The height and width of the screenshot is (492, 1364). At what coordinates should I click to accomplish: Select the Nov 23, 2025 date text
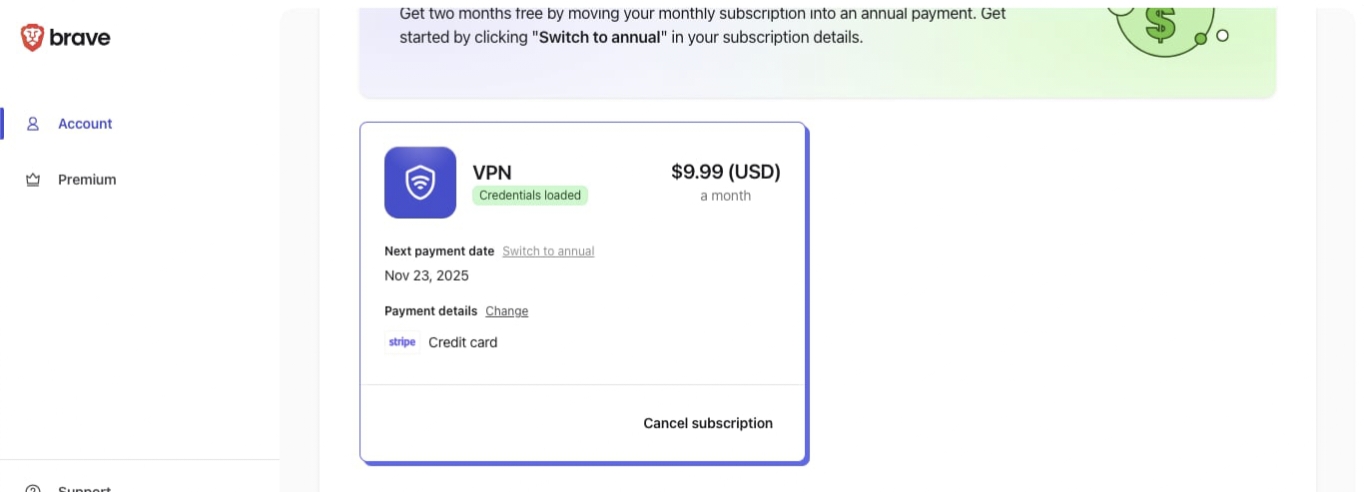pos(426,276)
